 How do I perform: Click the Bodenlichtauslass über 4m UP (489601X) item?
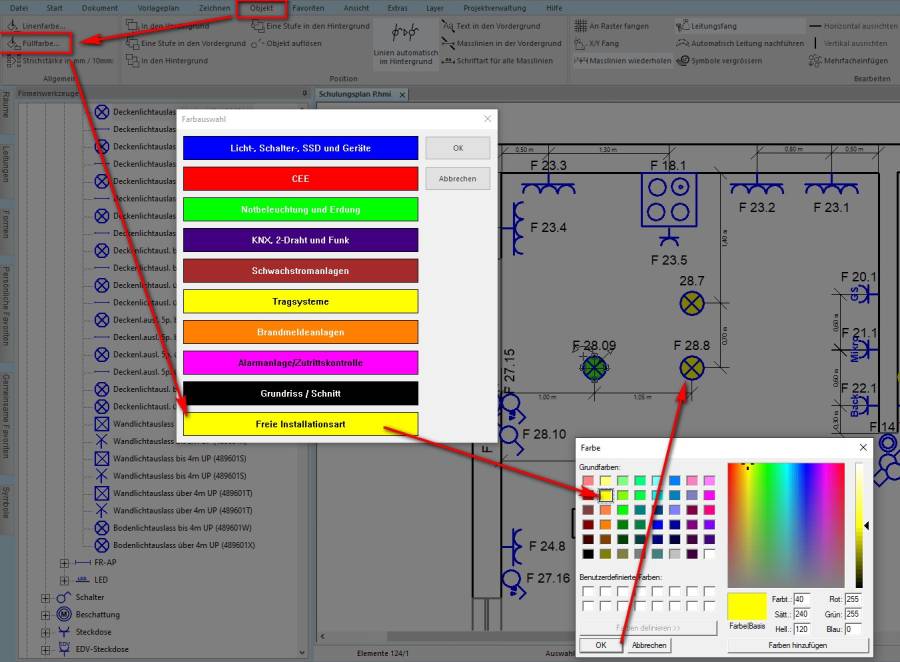[183, 545]
